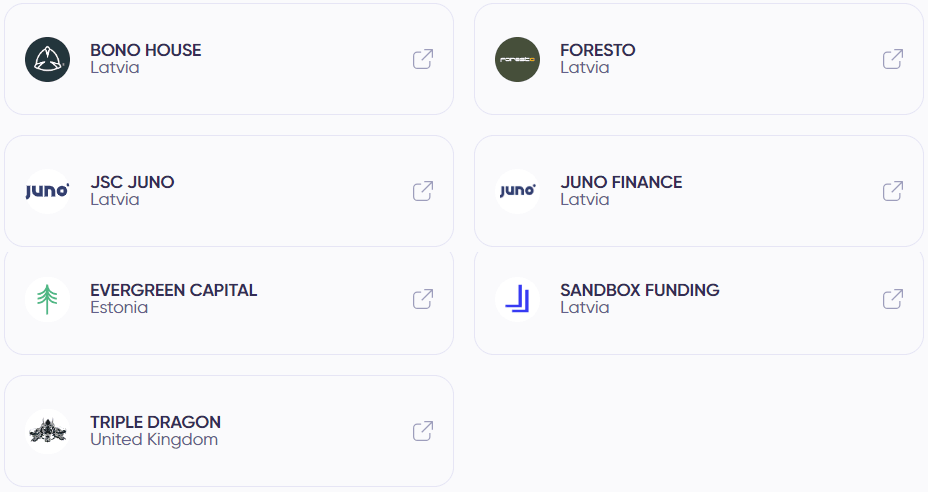
Task: Click the JUNO FINANCE company name
Action: click(621, 182)
